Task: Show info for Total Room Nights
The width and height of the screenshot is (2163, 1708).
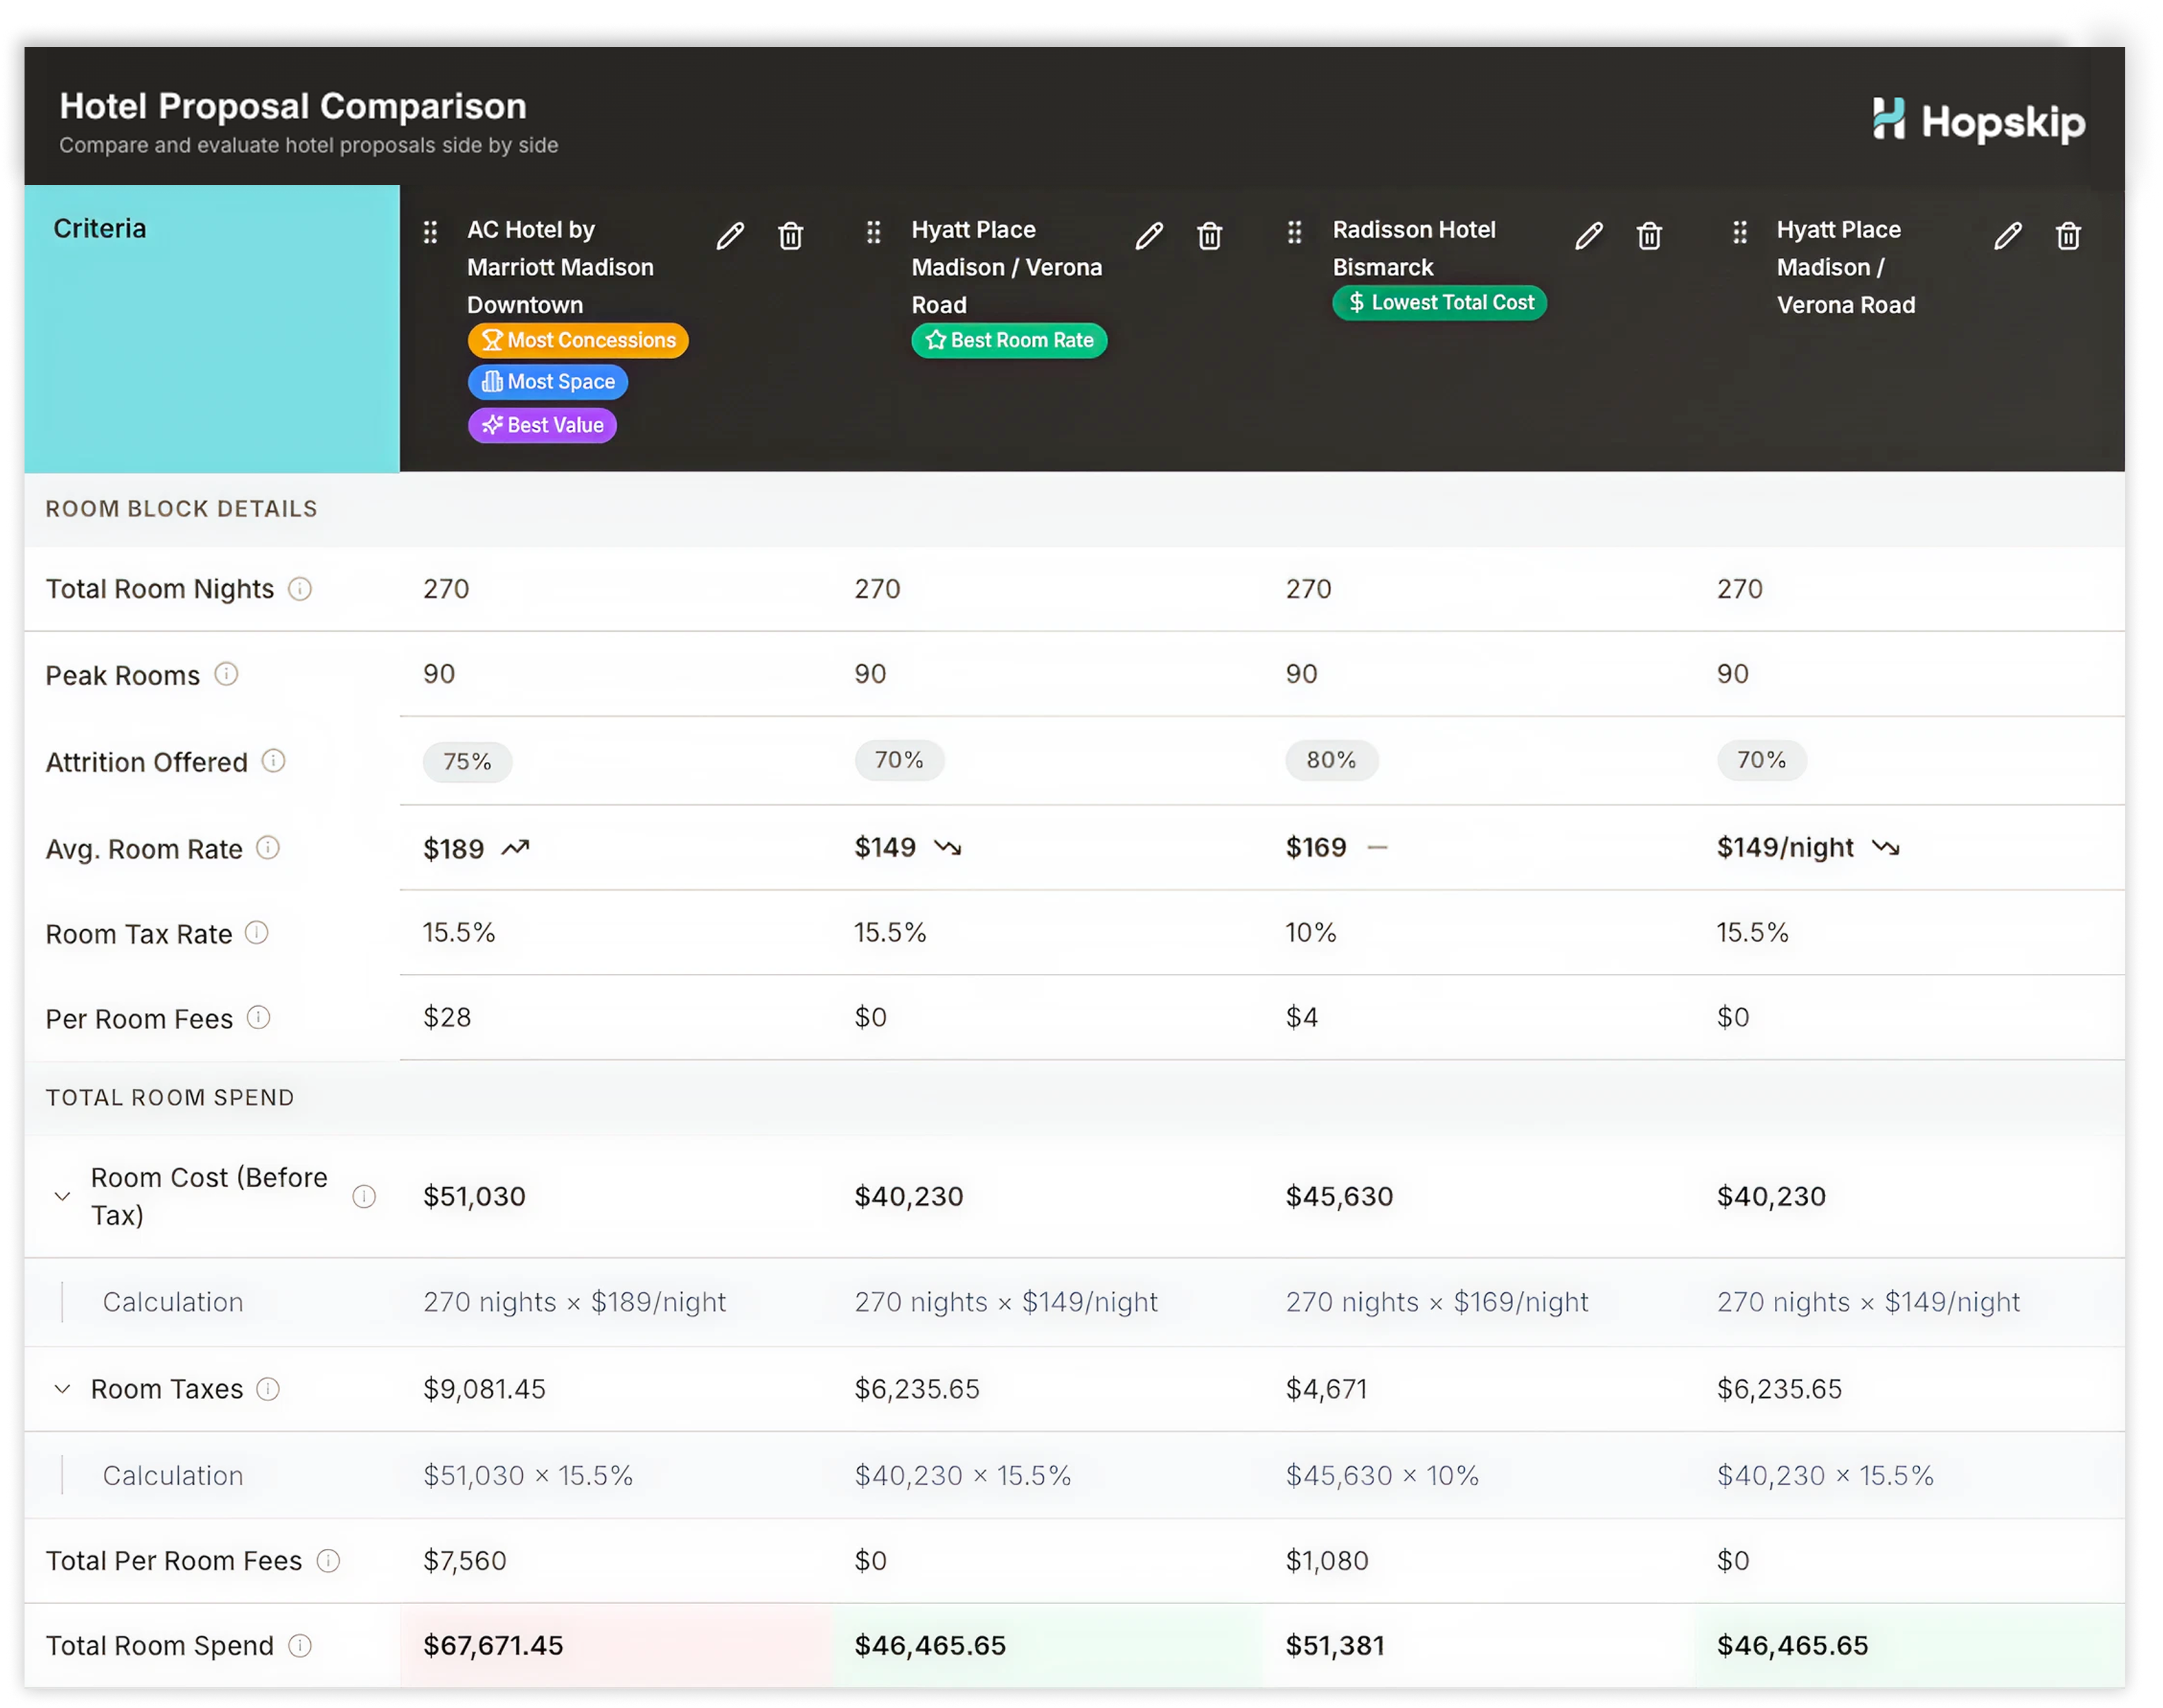Action: 300,589
